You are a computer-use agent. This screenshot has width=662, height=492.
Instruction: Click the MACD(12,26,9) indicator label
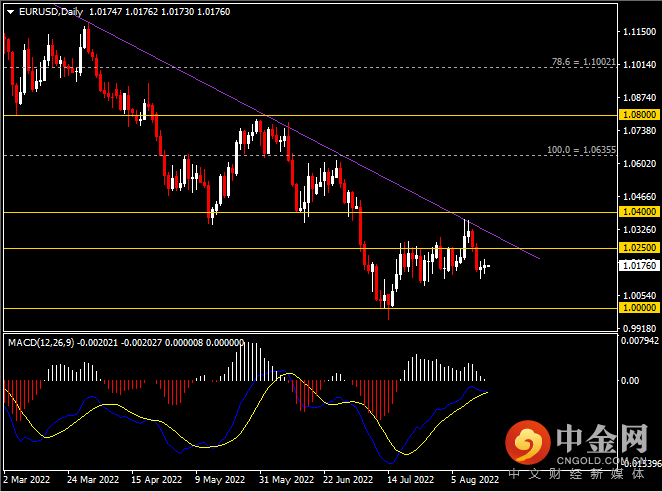pyautogui.click(x=41, y=342)
